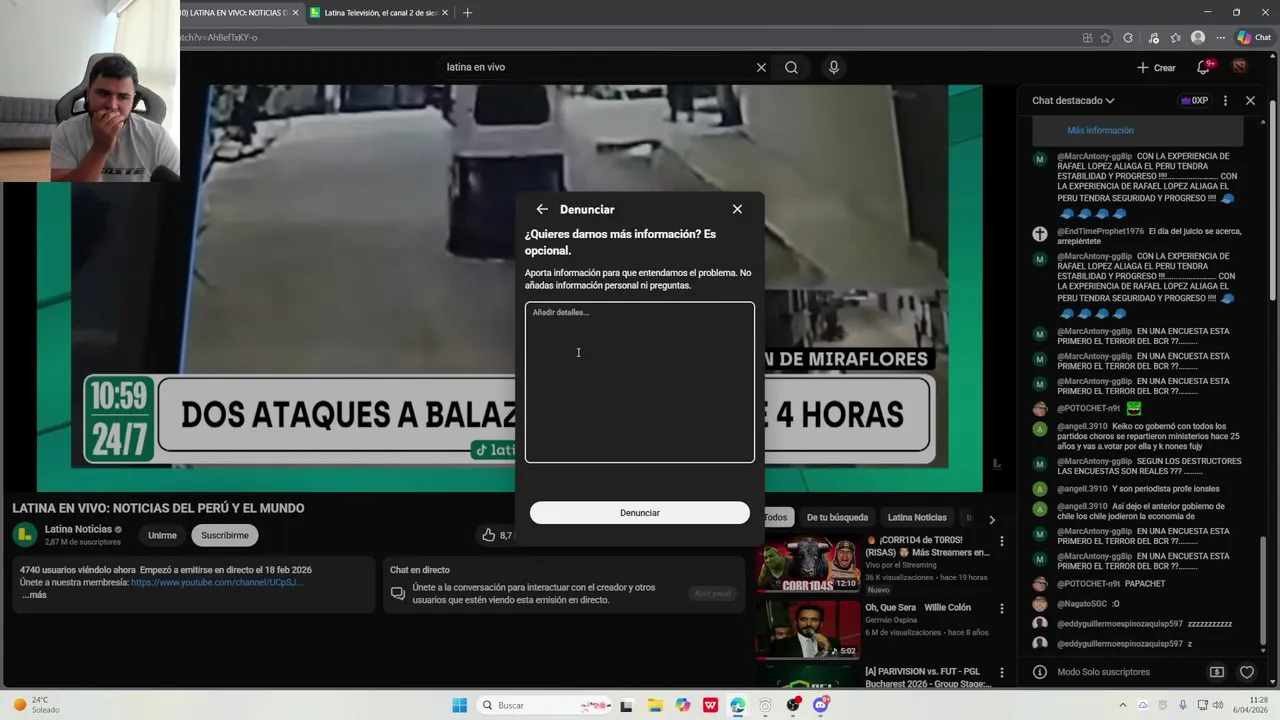Screen dimensions: 1280x720
Task: Open Edge settings ellipsis menu
Action: pos(1220,38)
